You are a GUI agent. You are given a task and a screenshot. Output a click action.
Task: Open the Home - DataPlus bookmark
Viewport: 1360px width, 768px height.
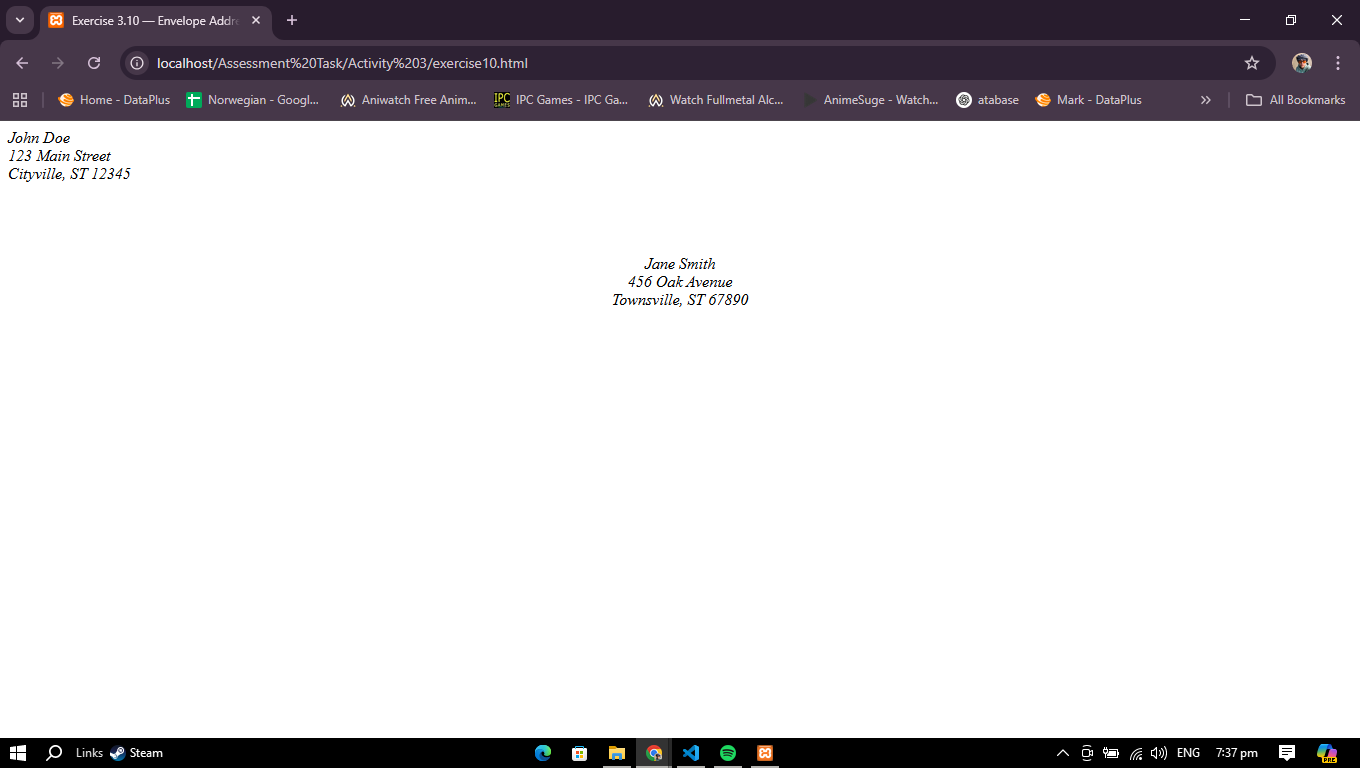pos(114,100)
